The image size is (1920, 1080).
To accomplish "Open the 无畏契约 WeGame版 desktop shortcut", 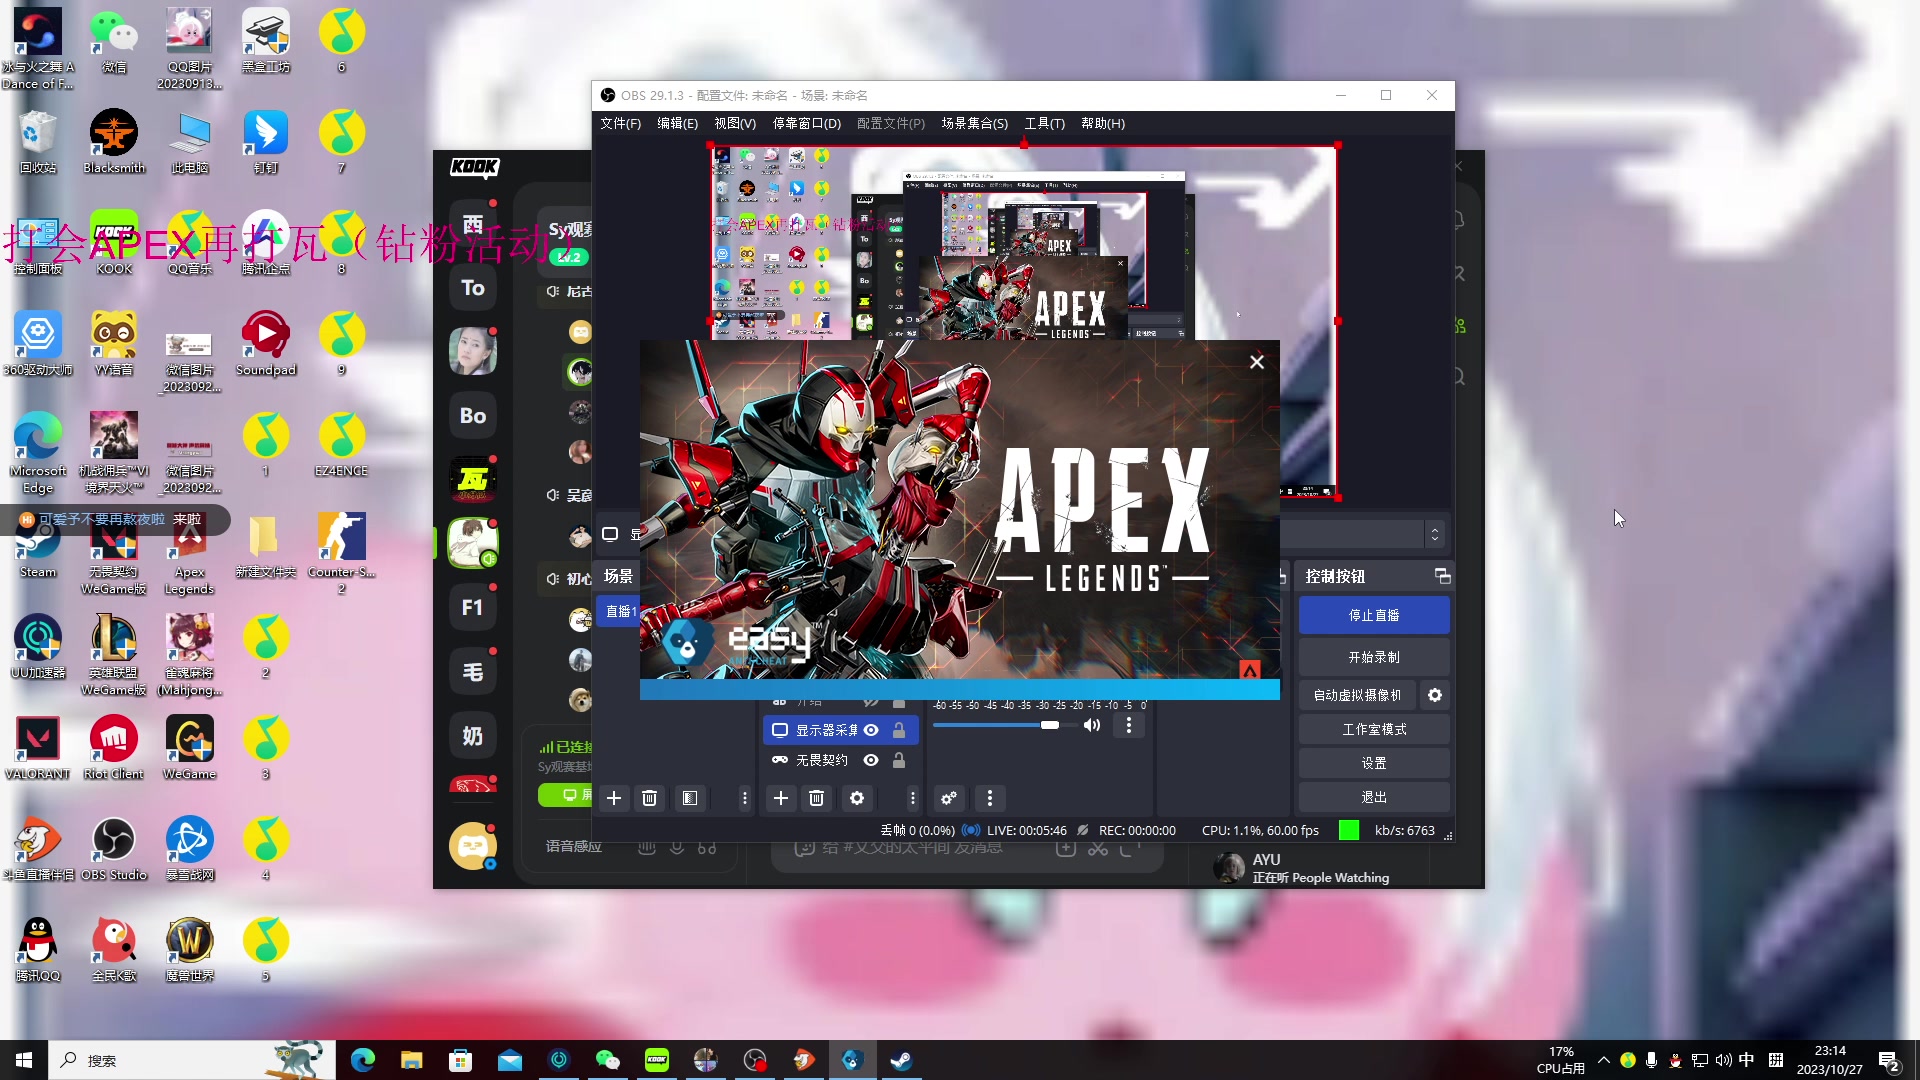I will (x=114, y=555).
